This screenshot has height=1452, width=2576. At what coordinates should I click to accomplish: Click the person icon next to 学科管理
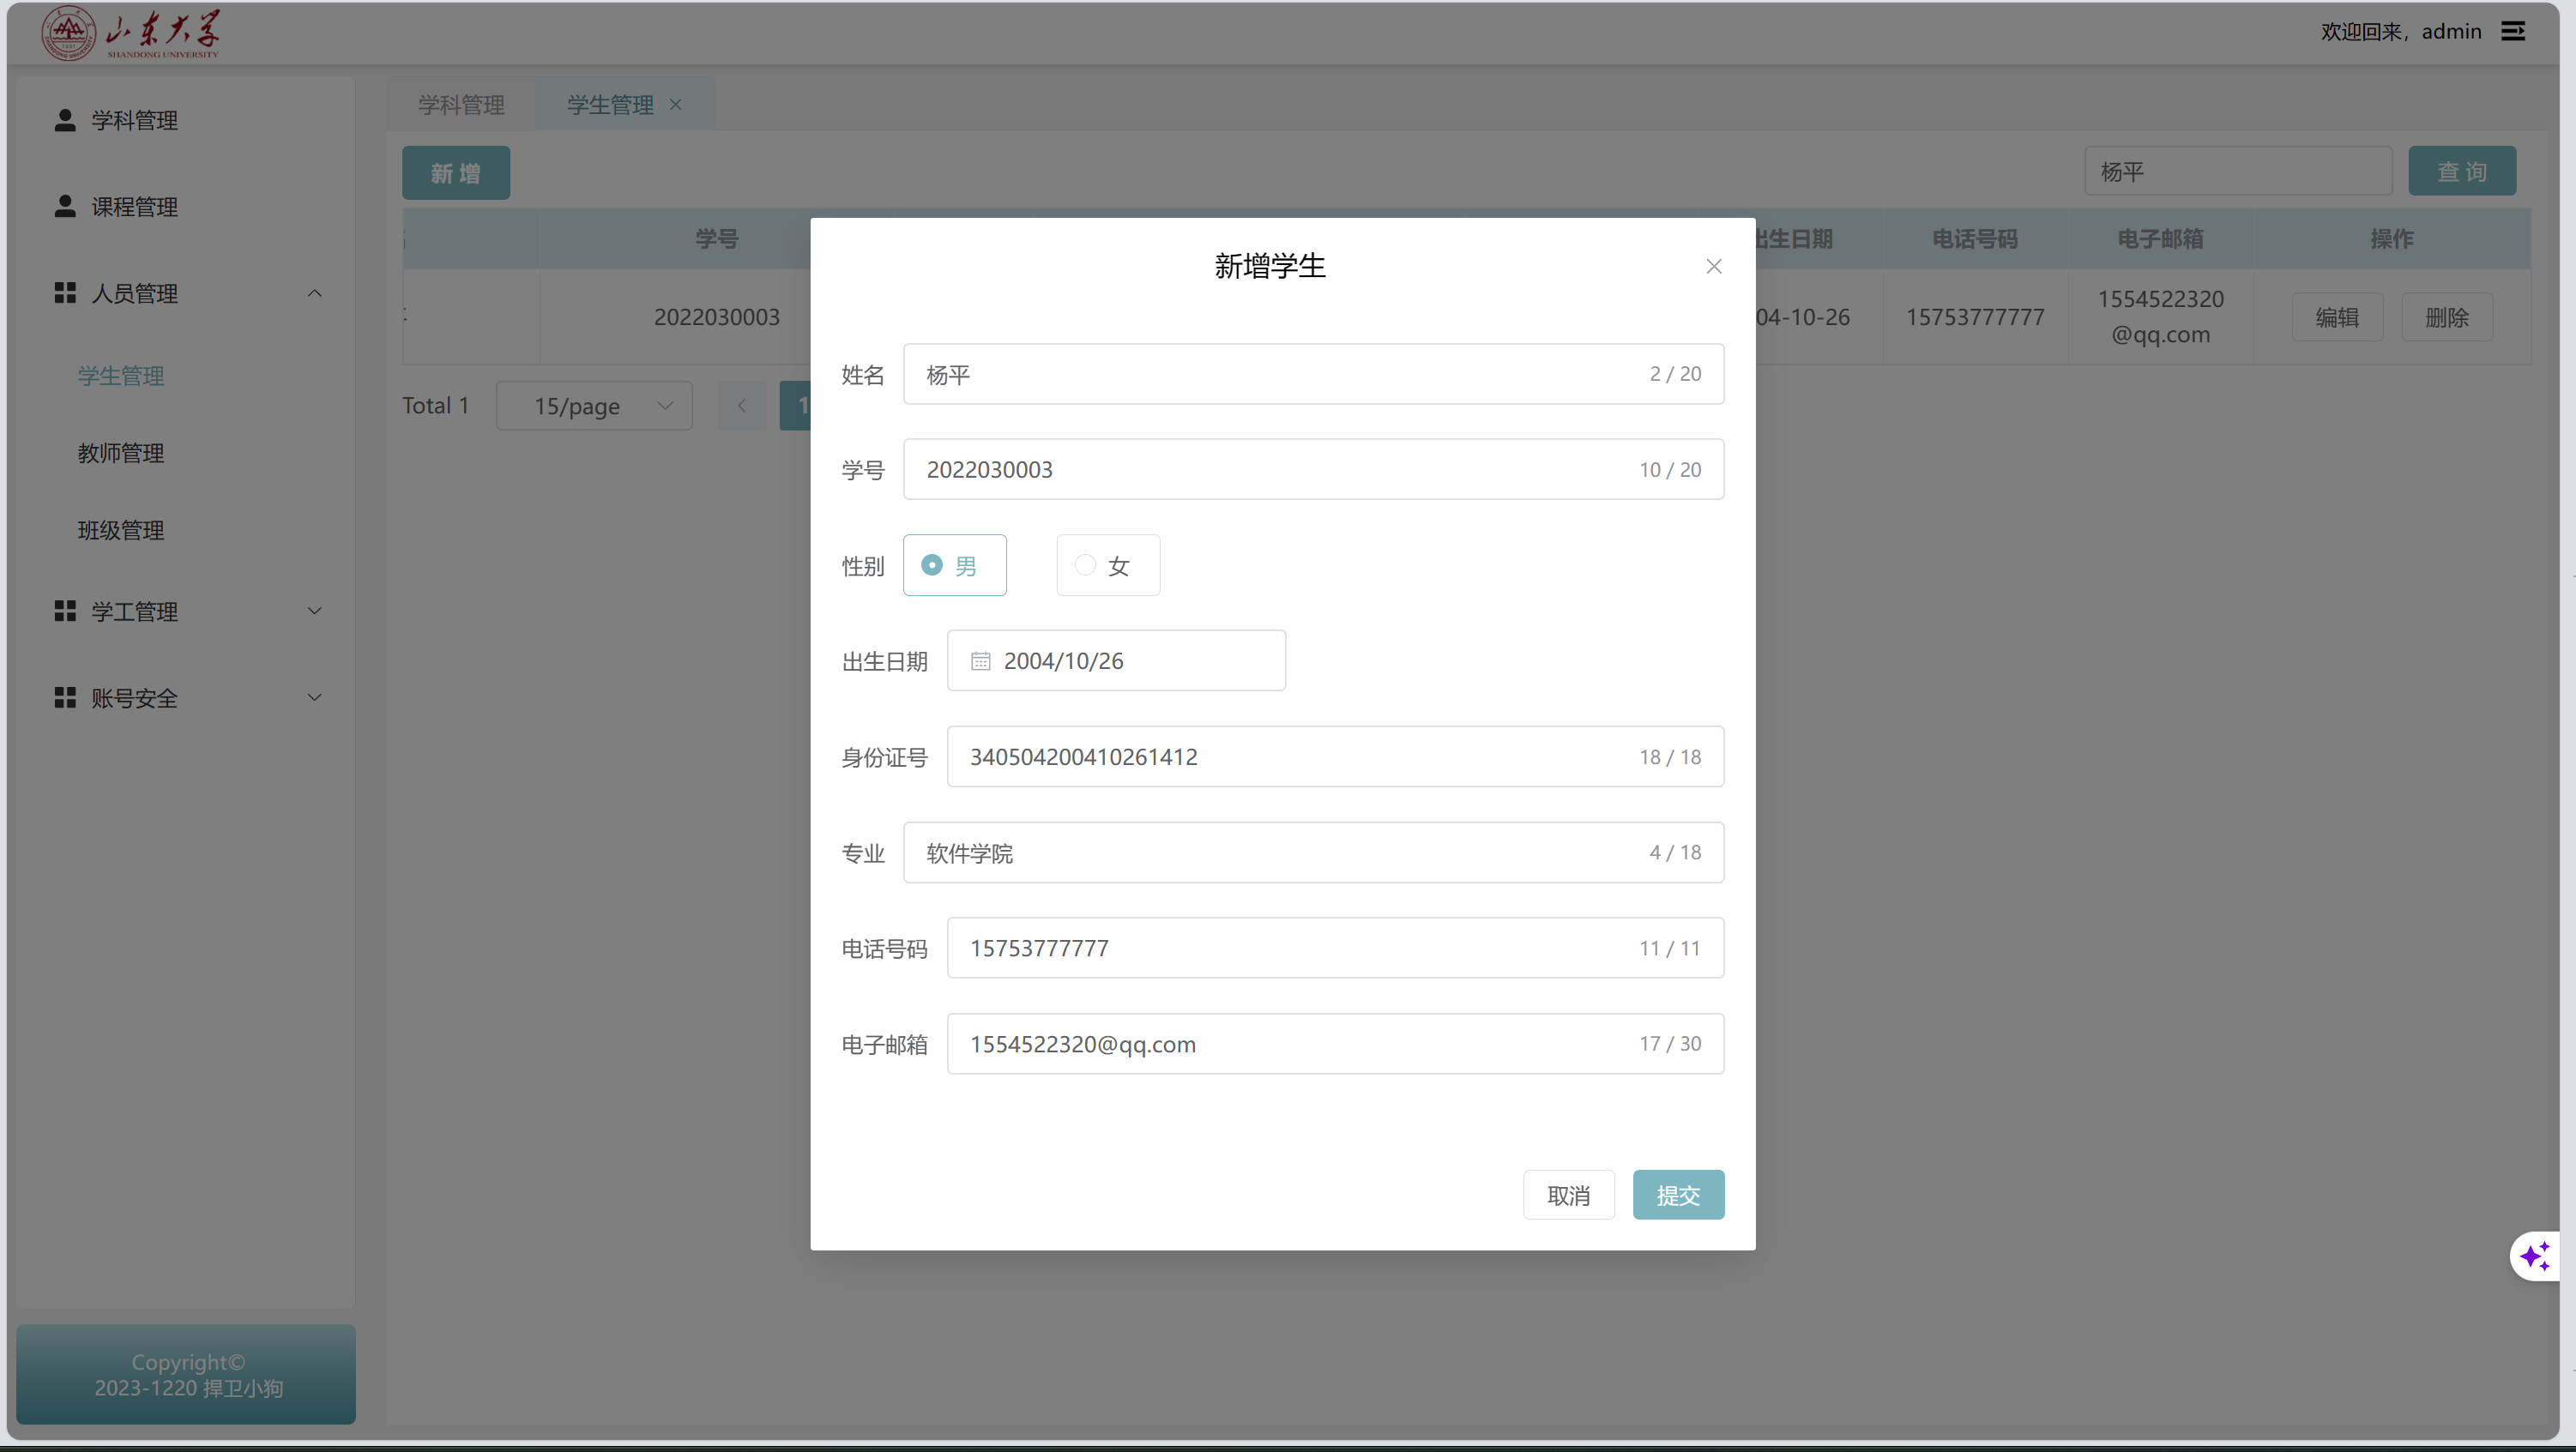65,120
